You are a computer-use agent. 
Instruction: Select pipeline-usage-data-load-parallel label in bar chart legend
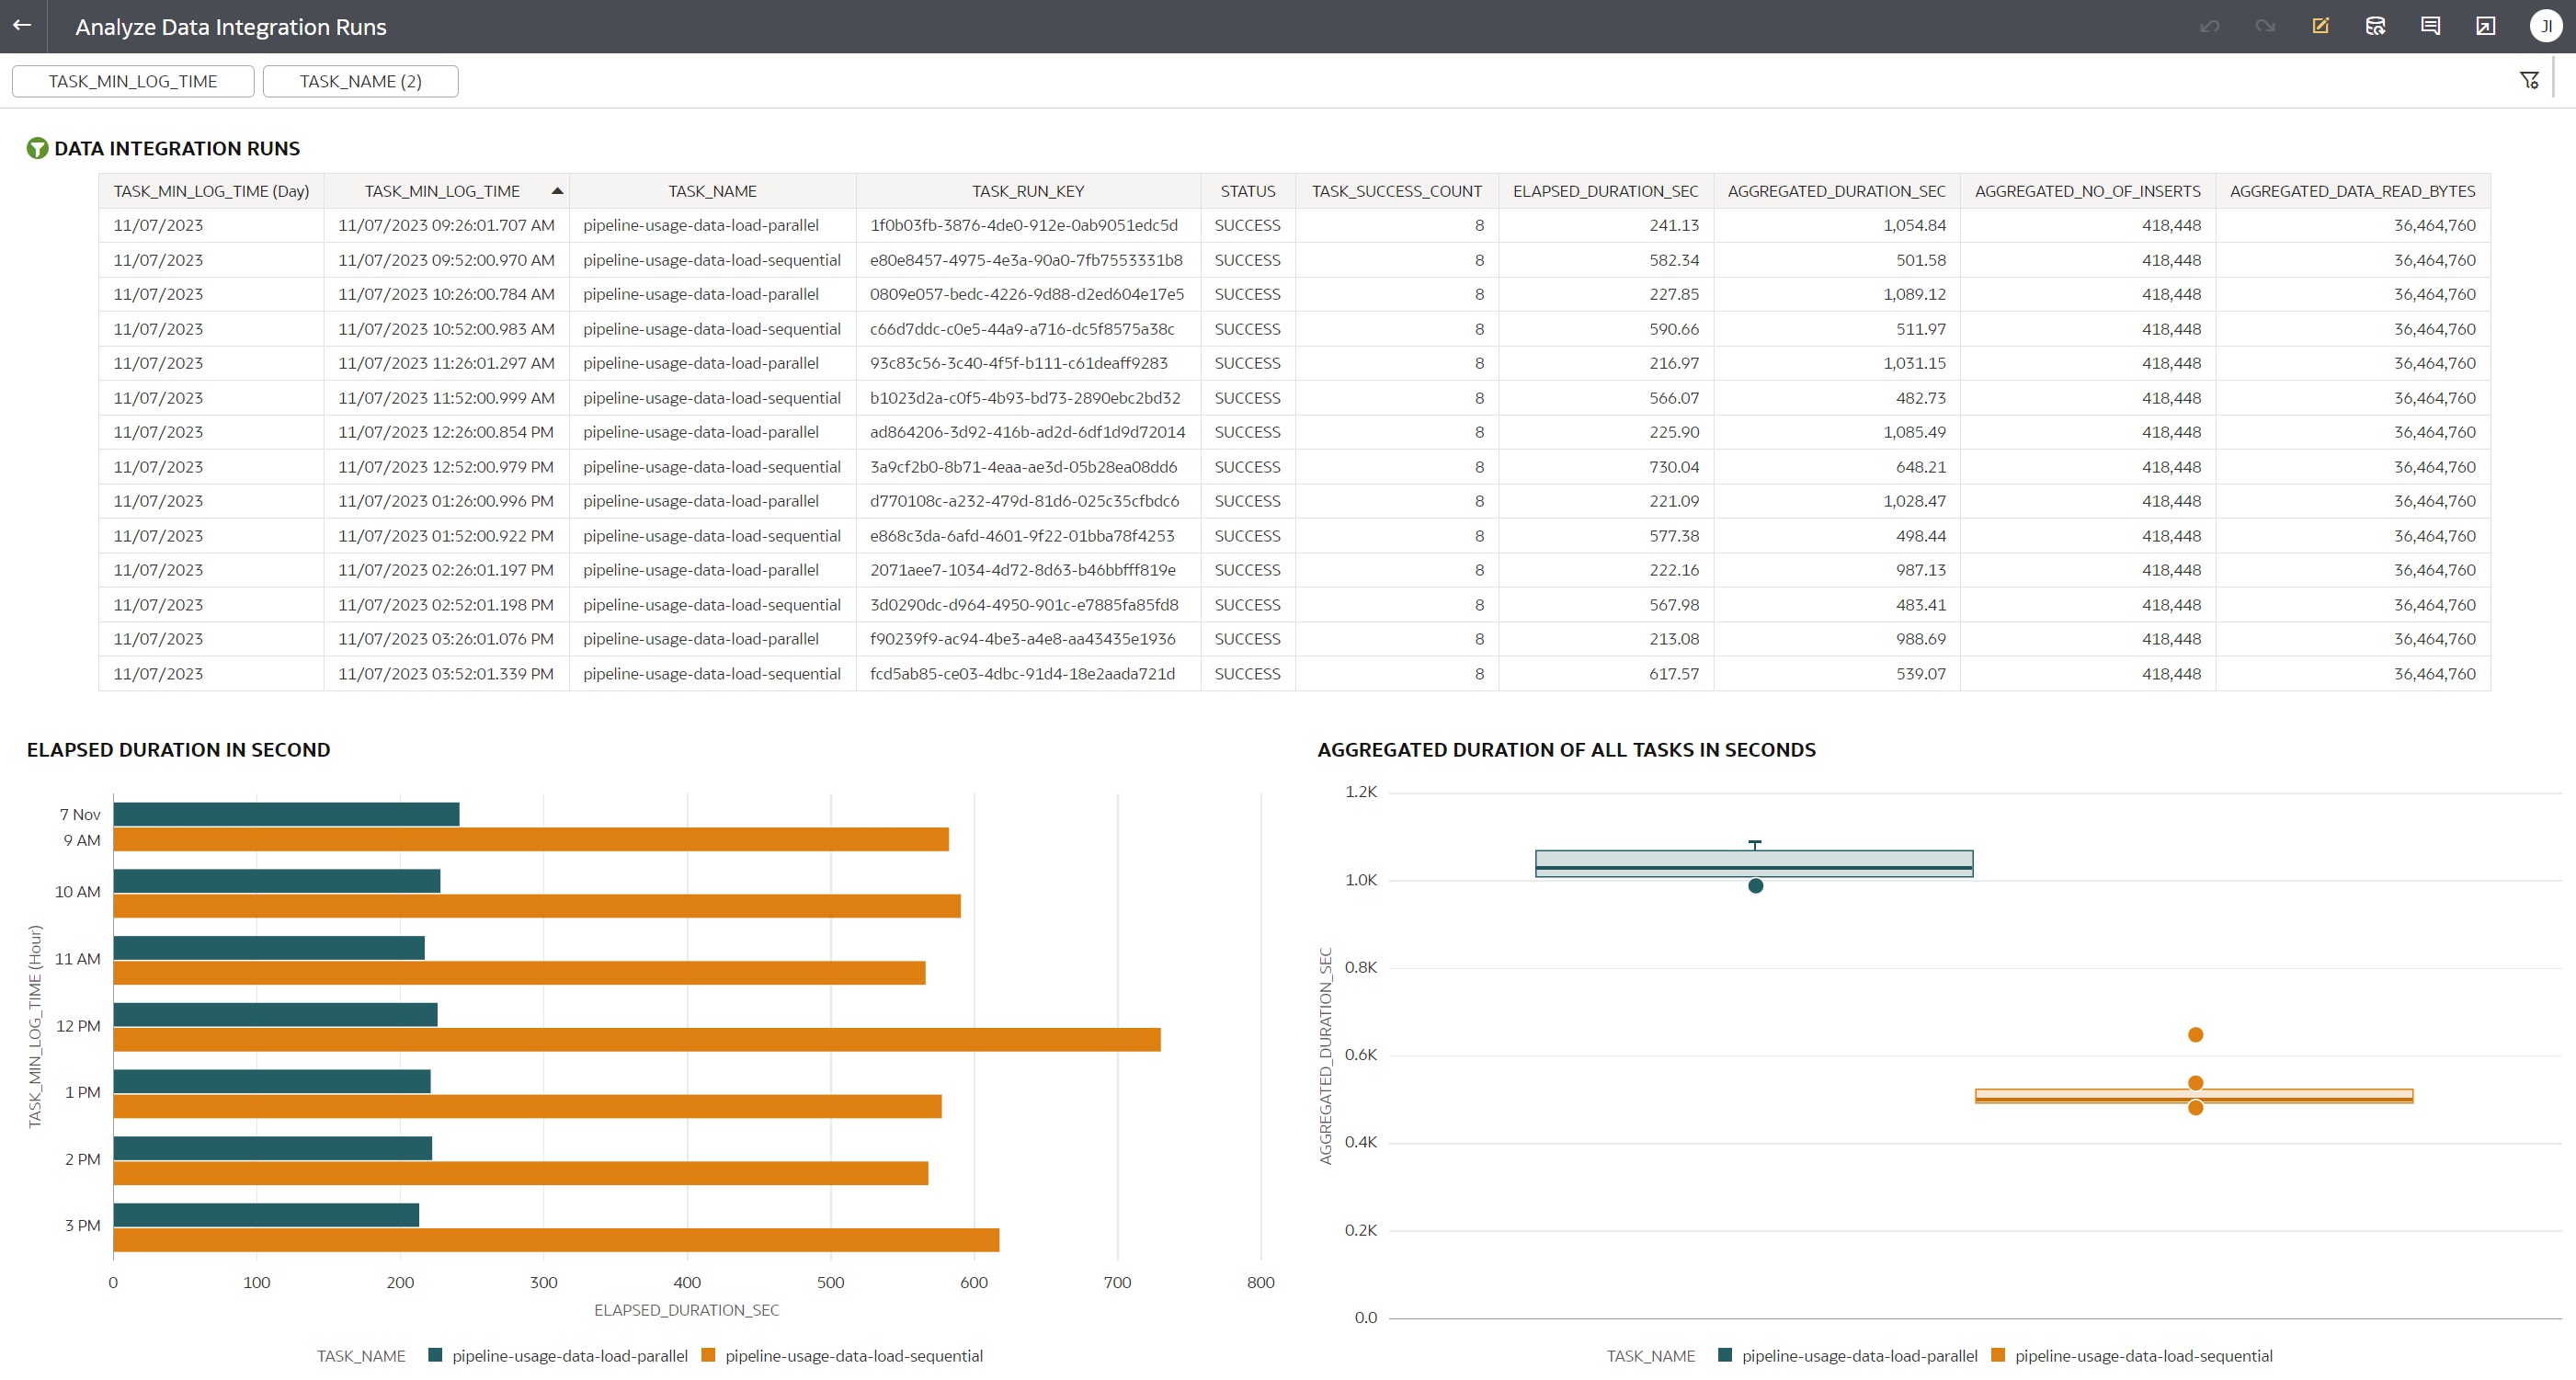pos(570,1356)
